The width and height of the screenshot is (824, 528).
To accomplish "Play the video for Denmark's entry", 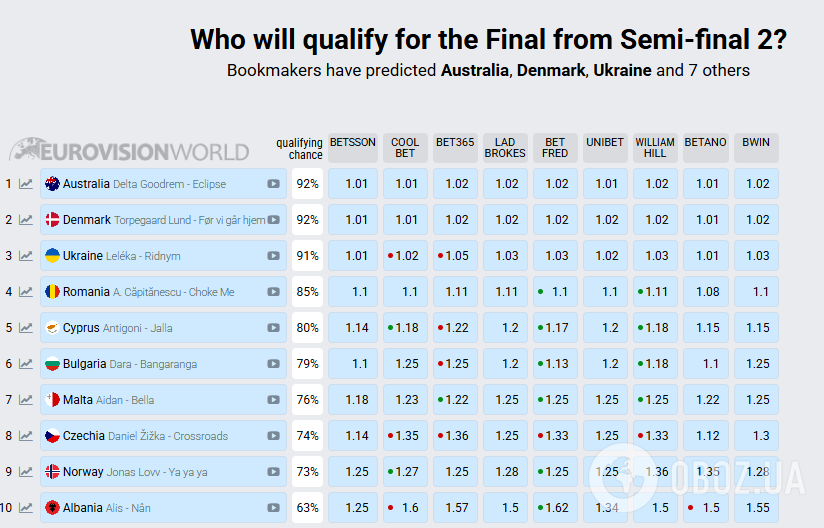I will [x=273, y=220].
